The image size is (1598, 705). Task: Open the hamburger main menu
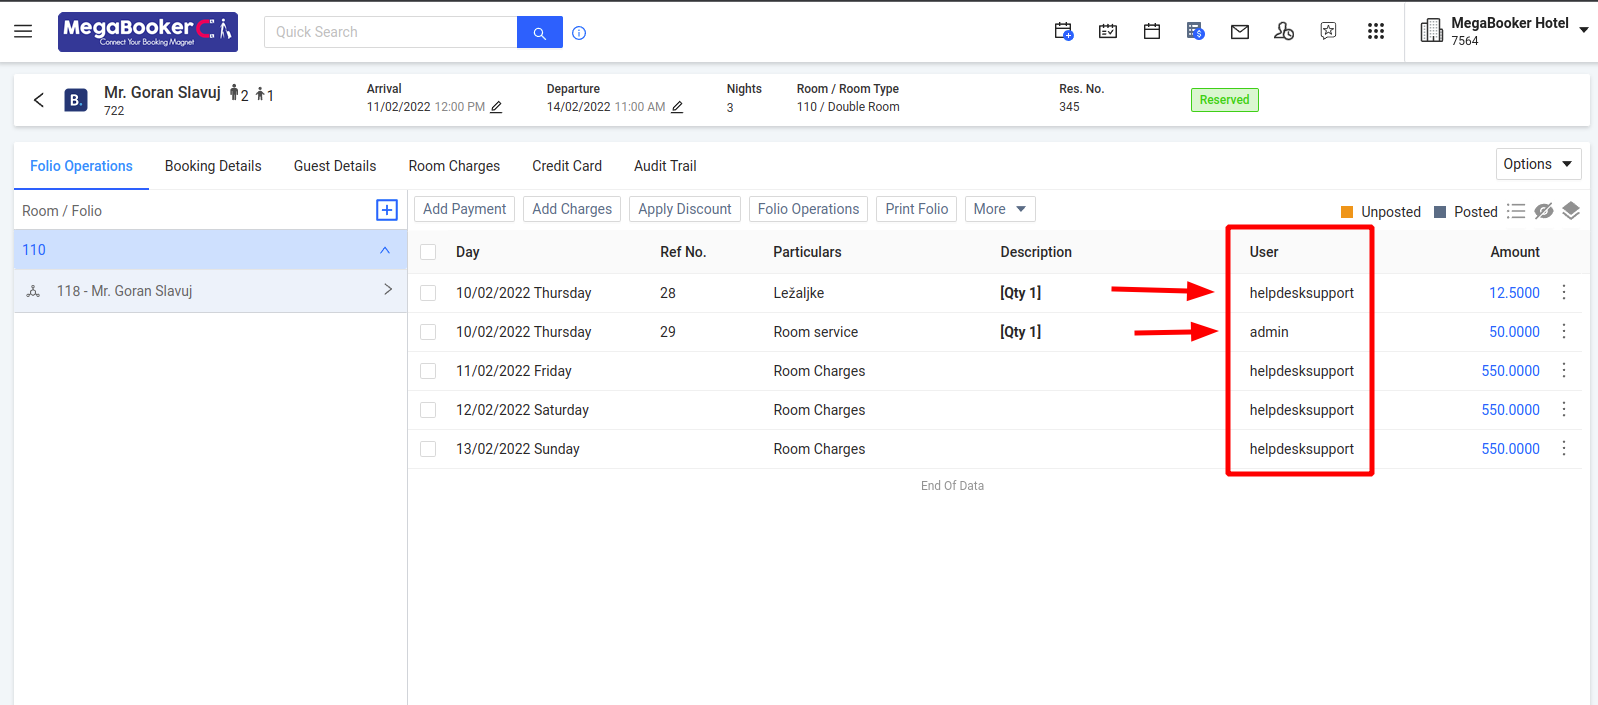coord(23,32)
